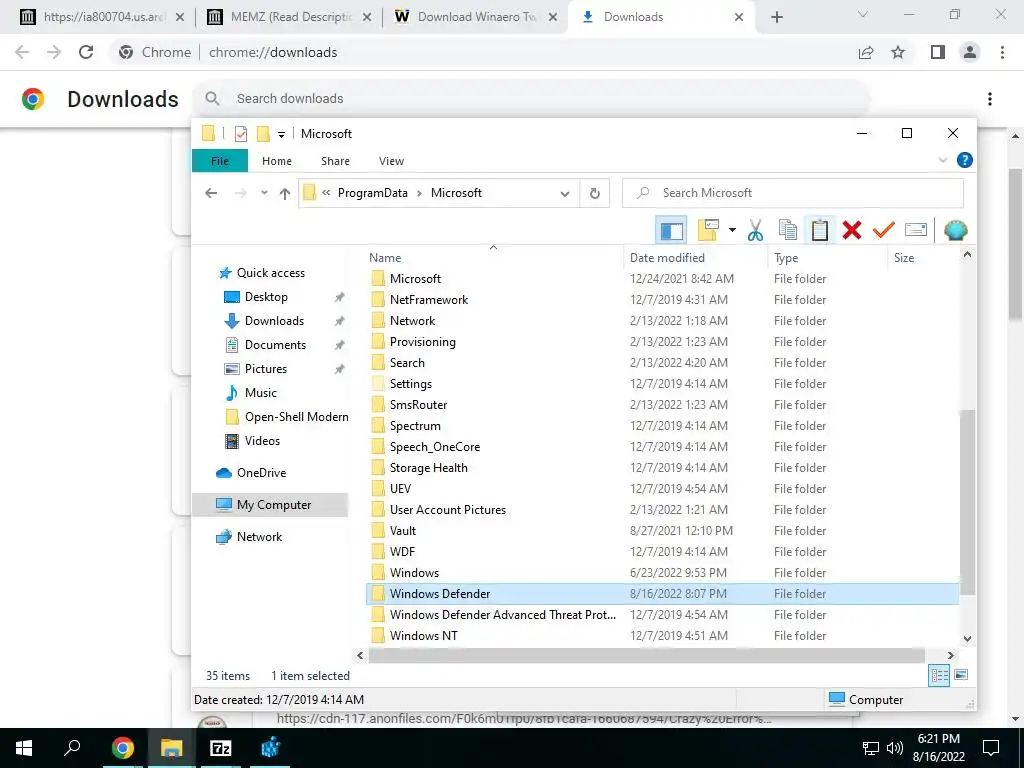The width and height of the screenshot is (1024, 768).
Task: Click the Explorer refresh button
Action: (594, 193)
